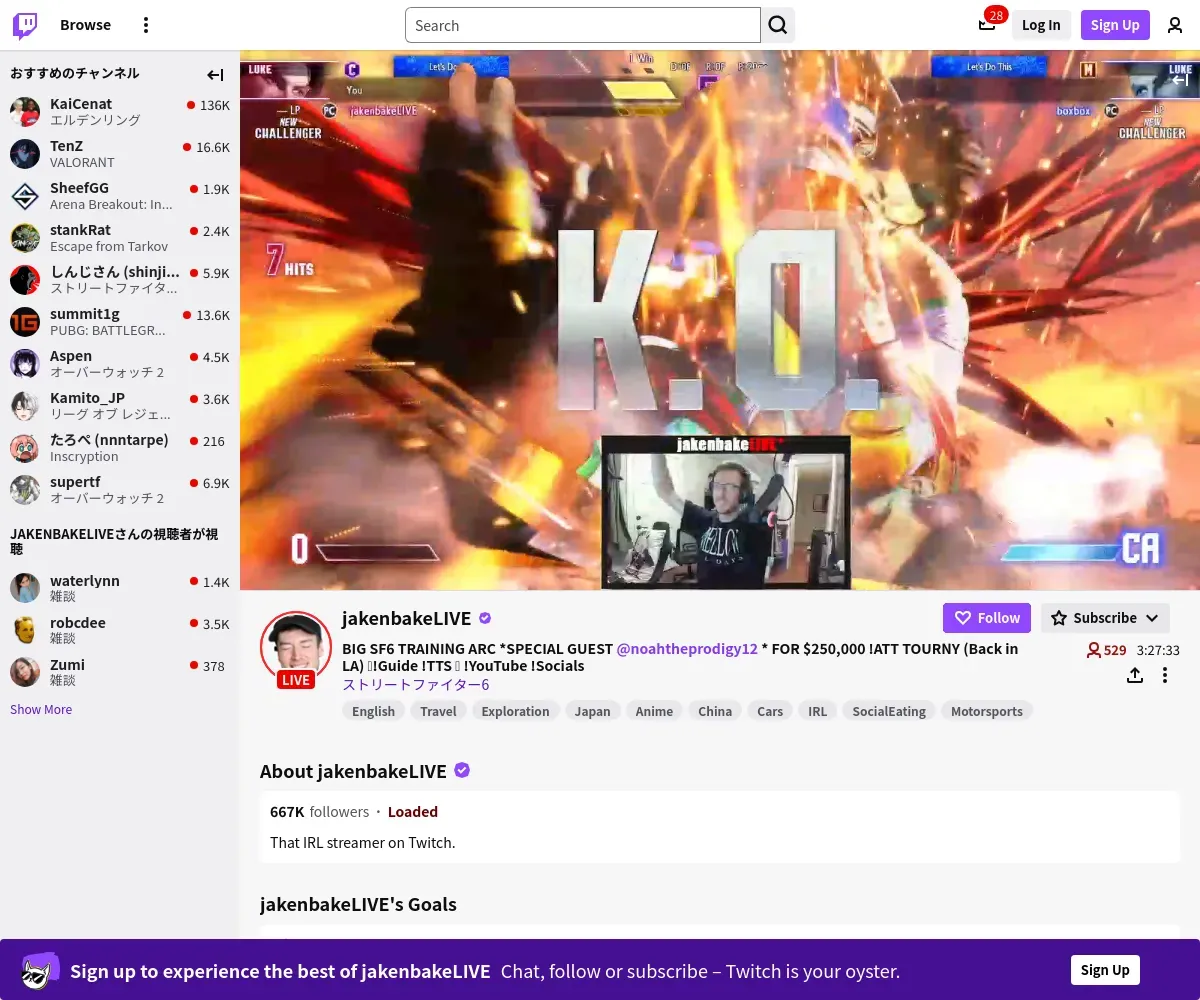Click the jakenbakeLIVE channel name heading
Viewport: 1200px width, 1000px height.
[406, 618]
